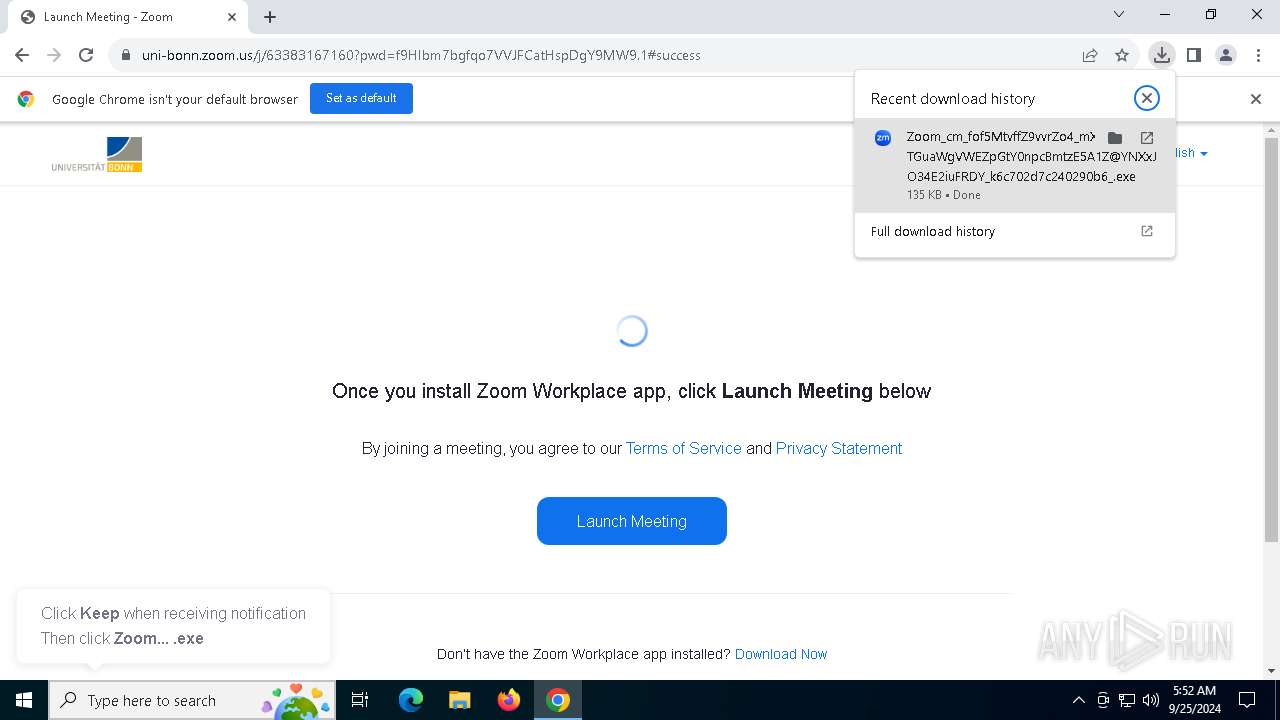Click the page vertical scrollbar

point(1271,340)
